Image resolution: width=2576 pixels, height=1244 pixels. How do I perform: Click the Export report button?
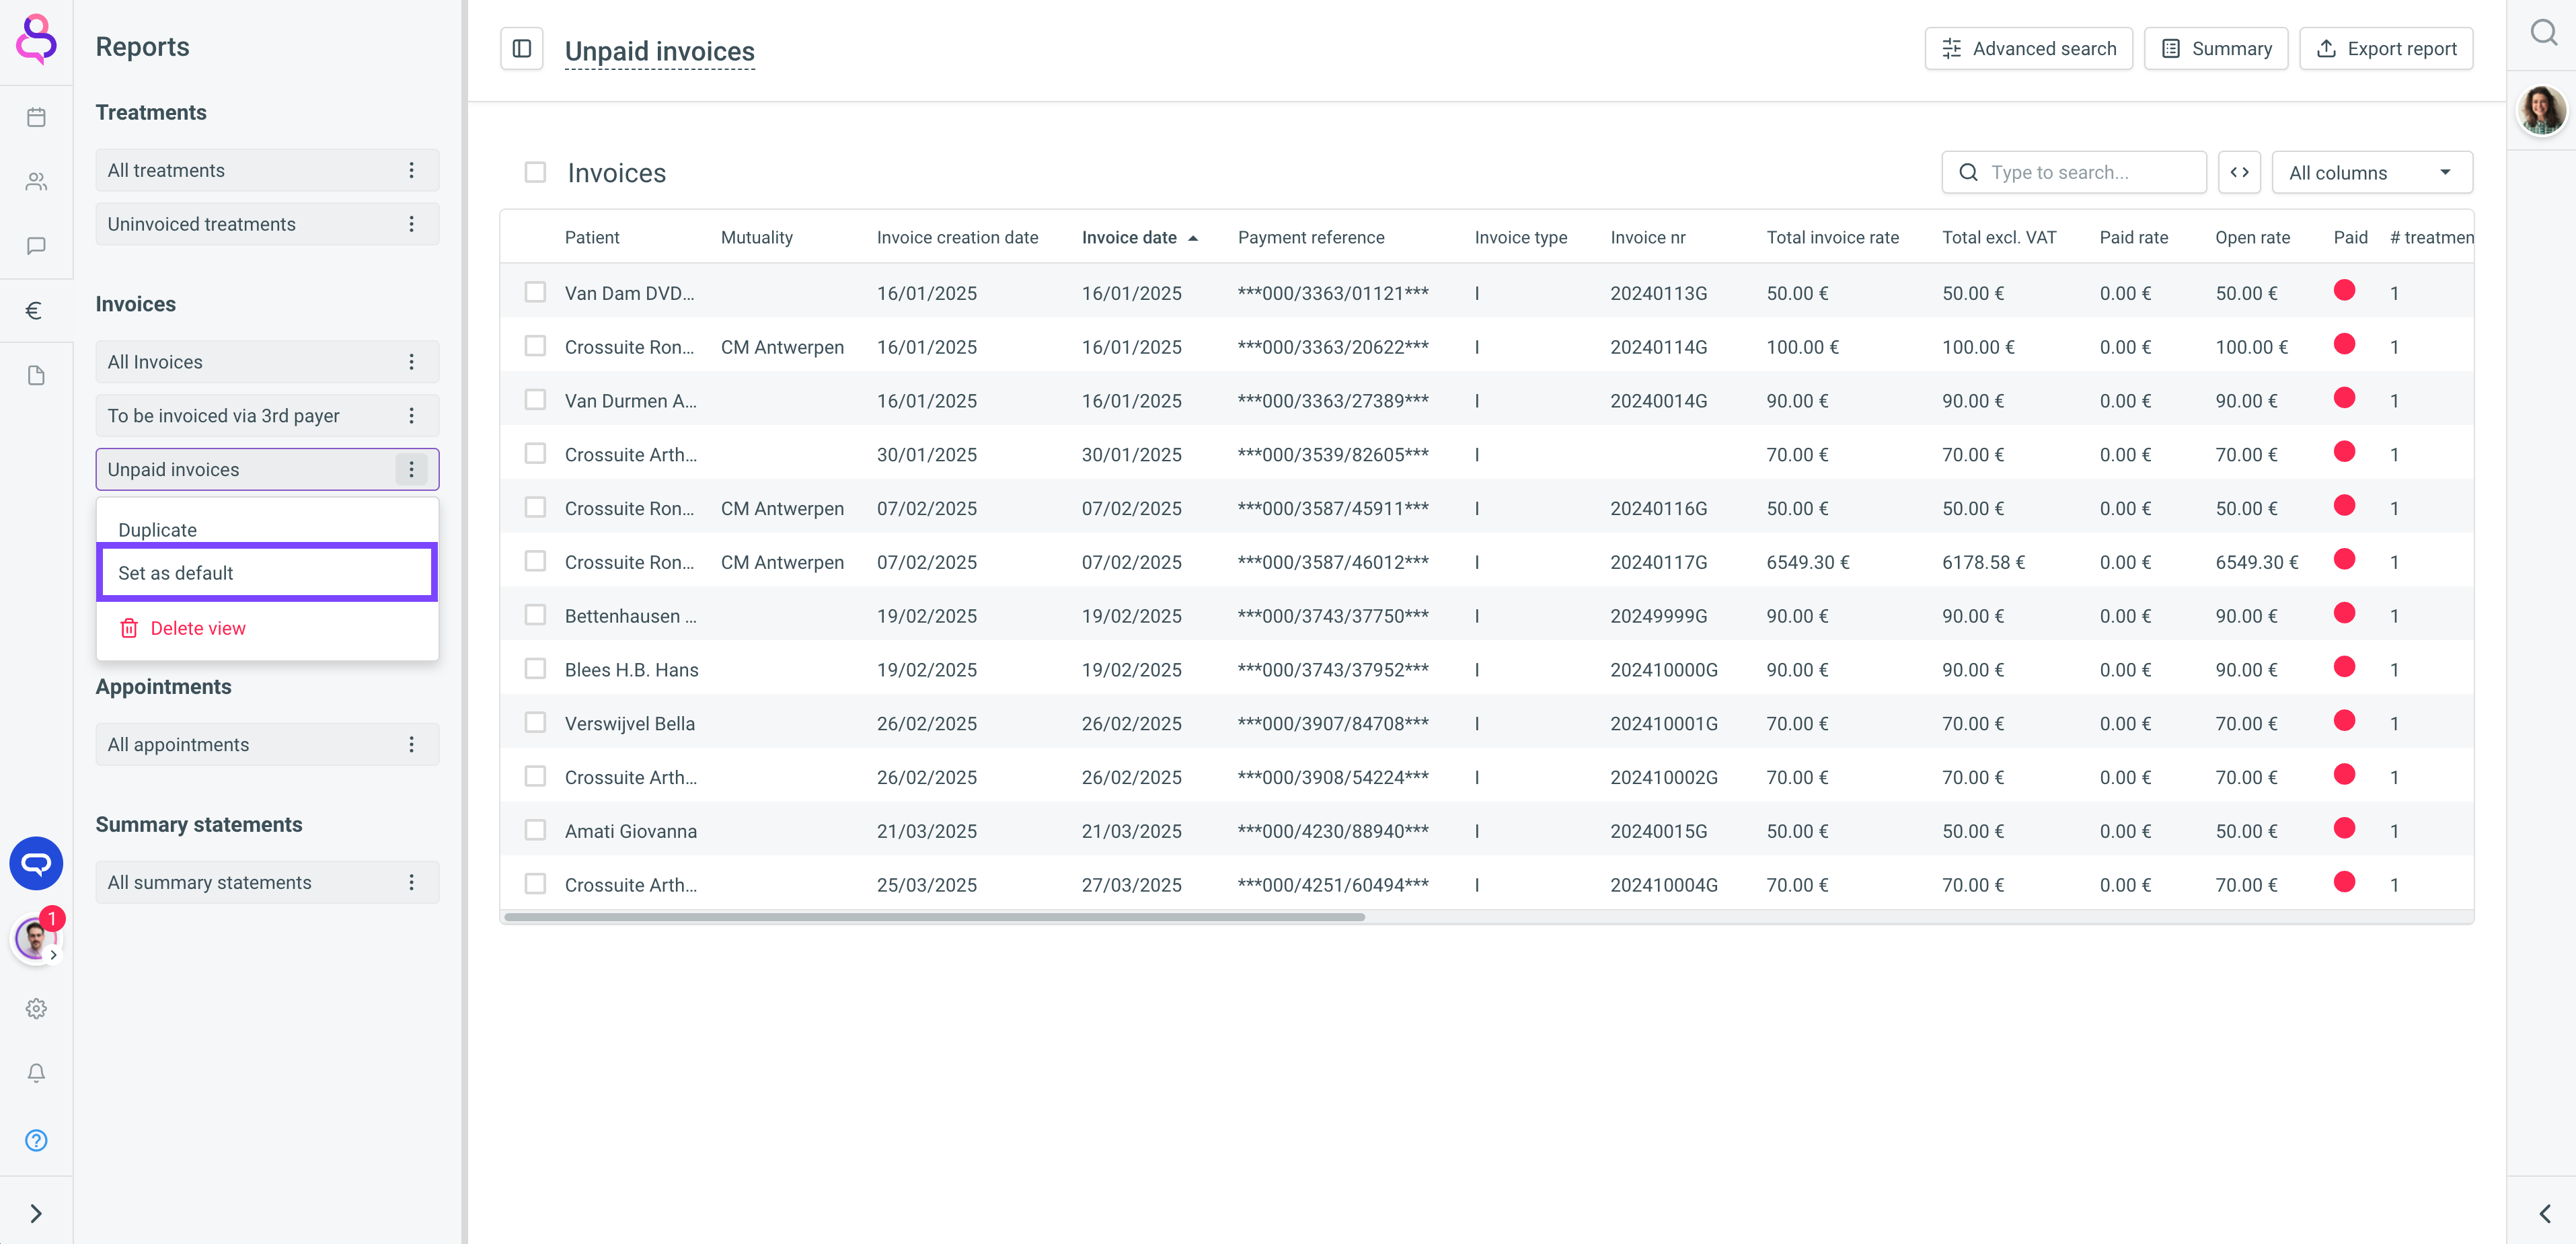pyautogui.click(x=2386, y=48)
